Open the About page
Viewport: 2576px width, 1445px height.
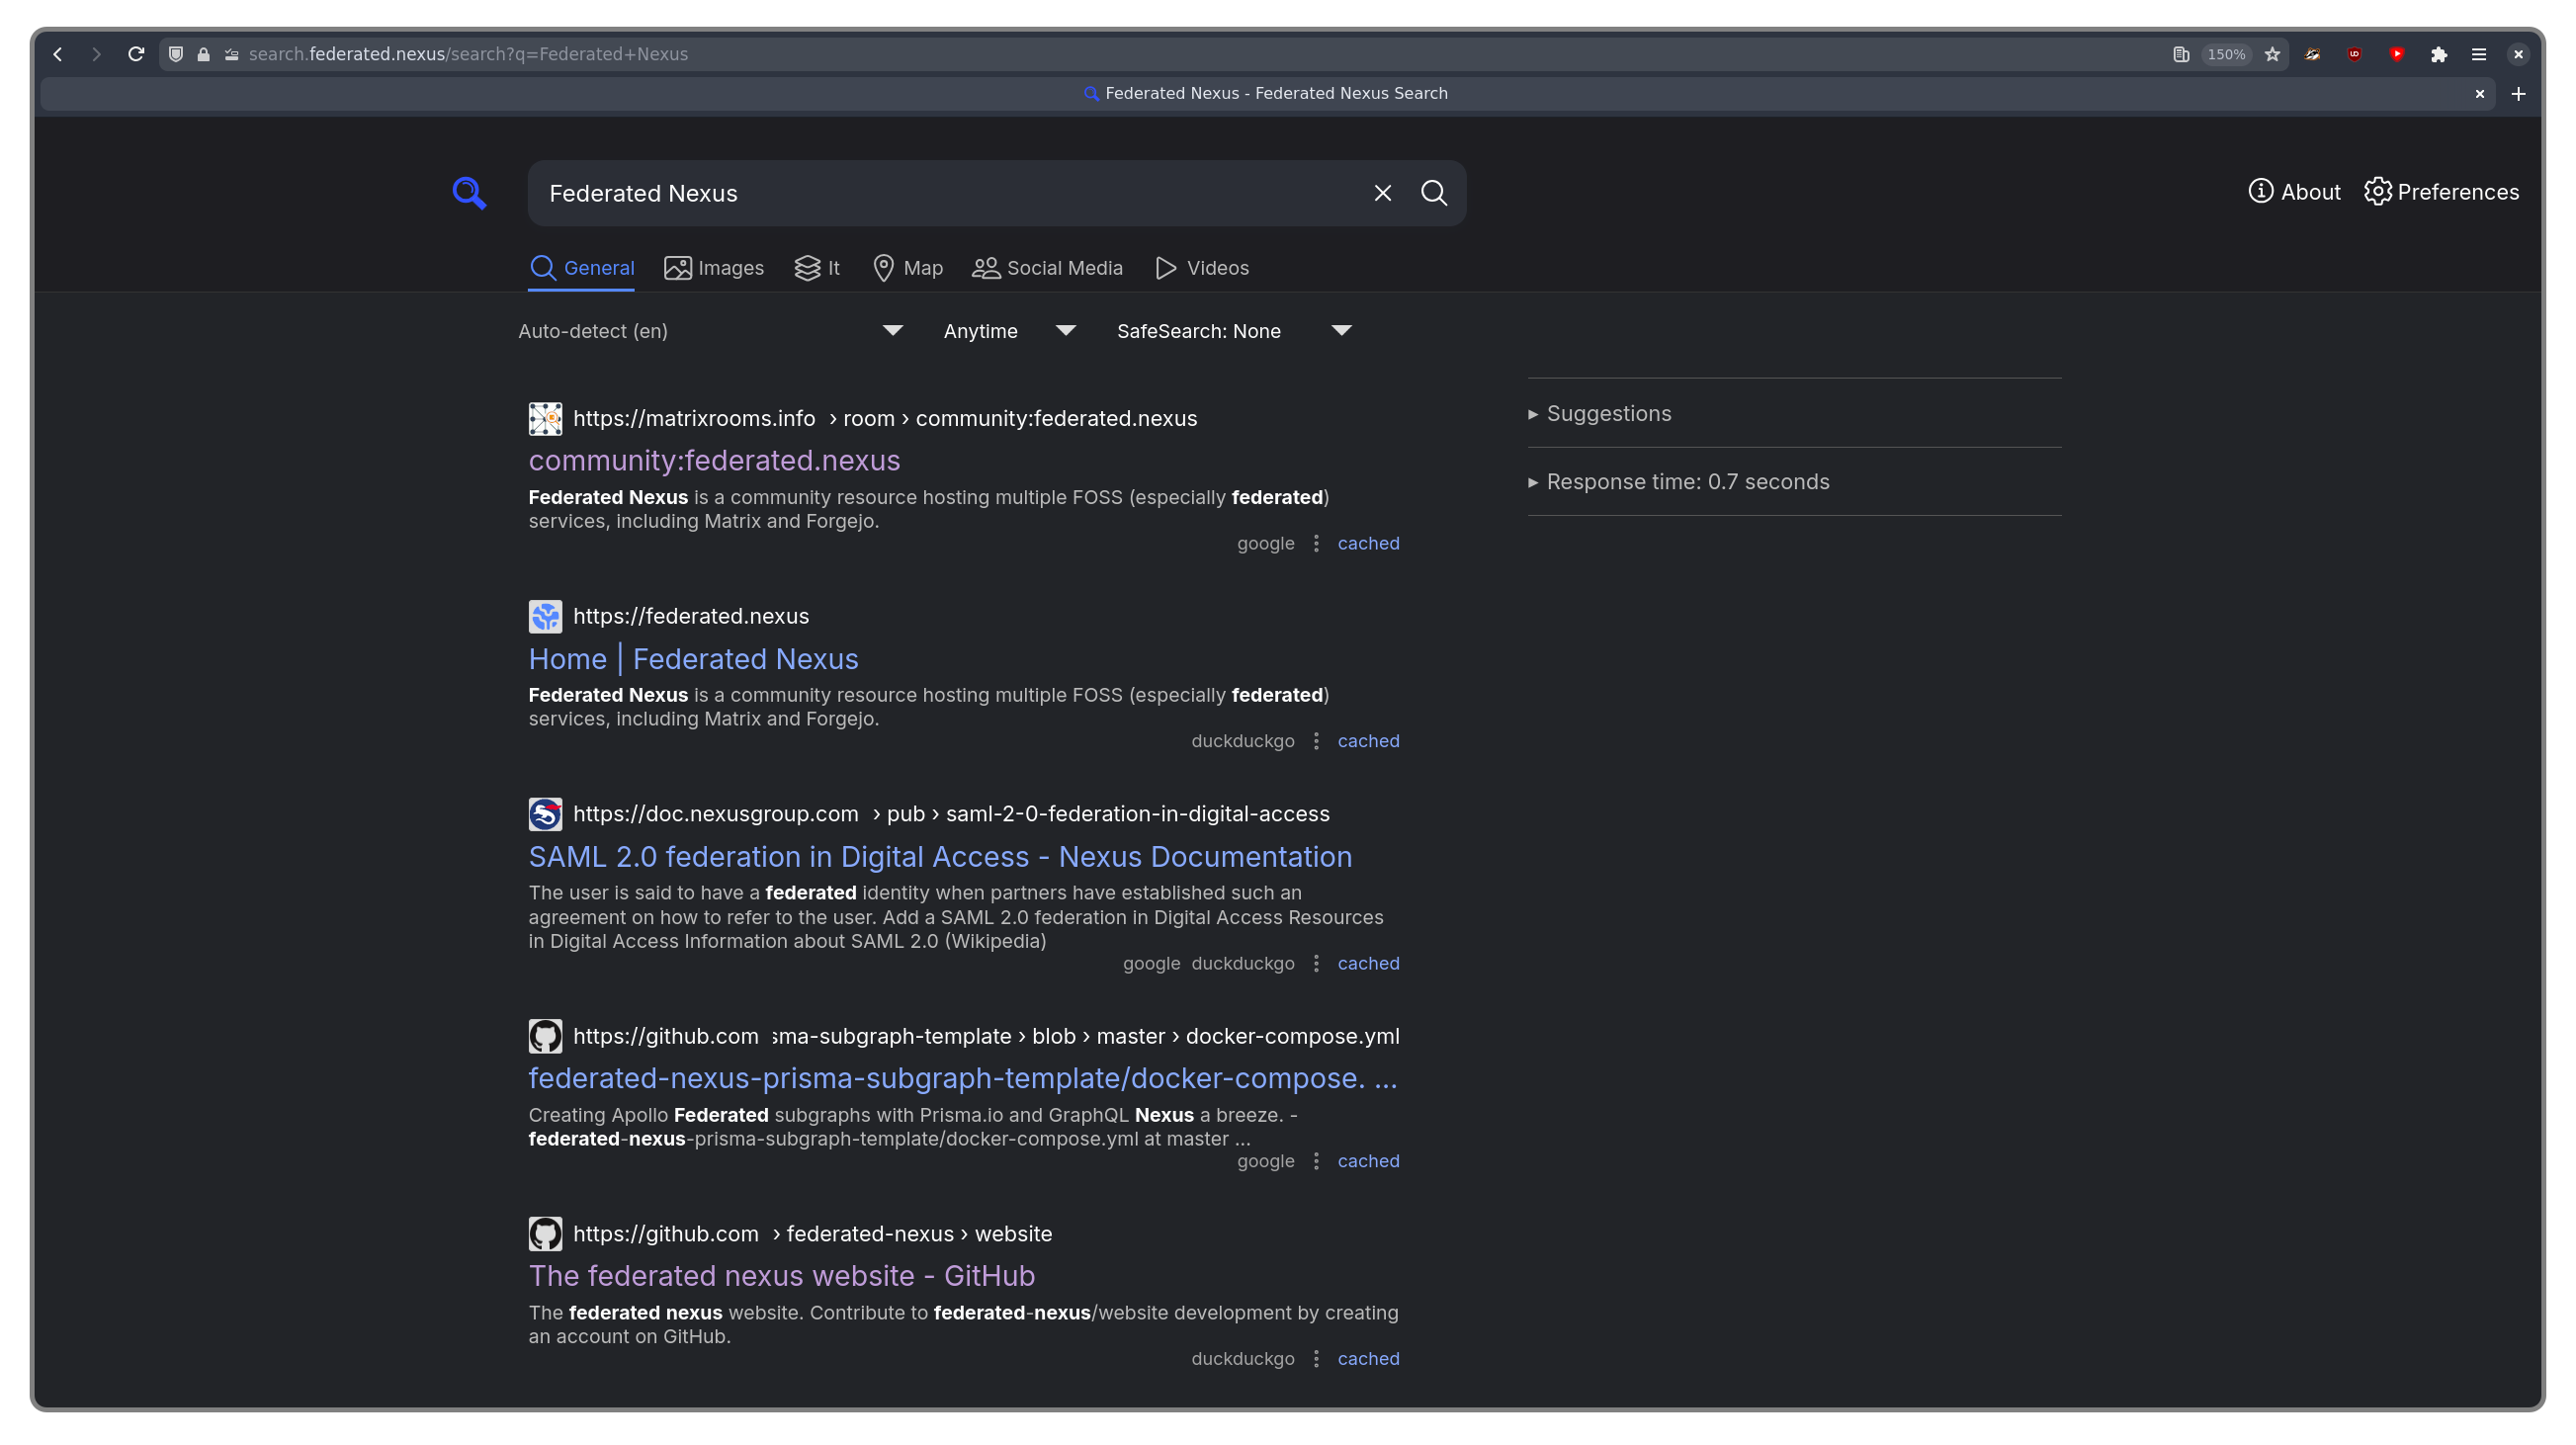point(2295,192)
